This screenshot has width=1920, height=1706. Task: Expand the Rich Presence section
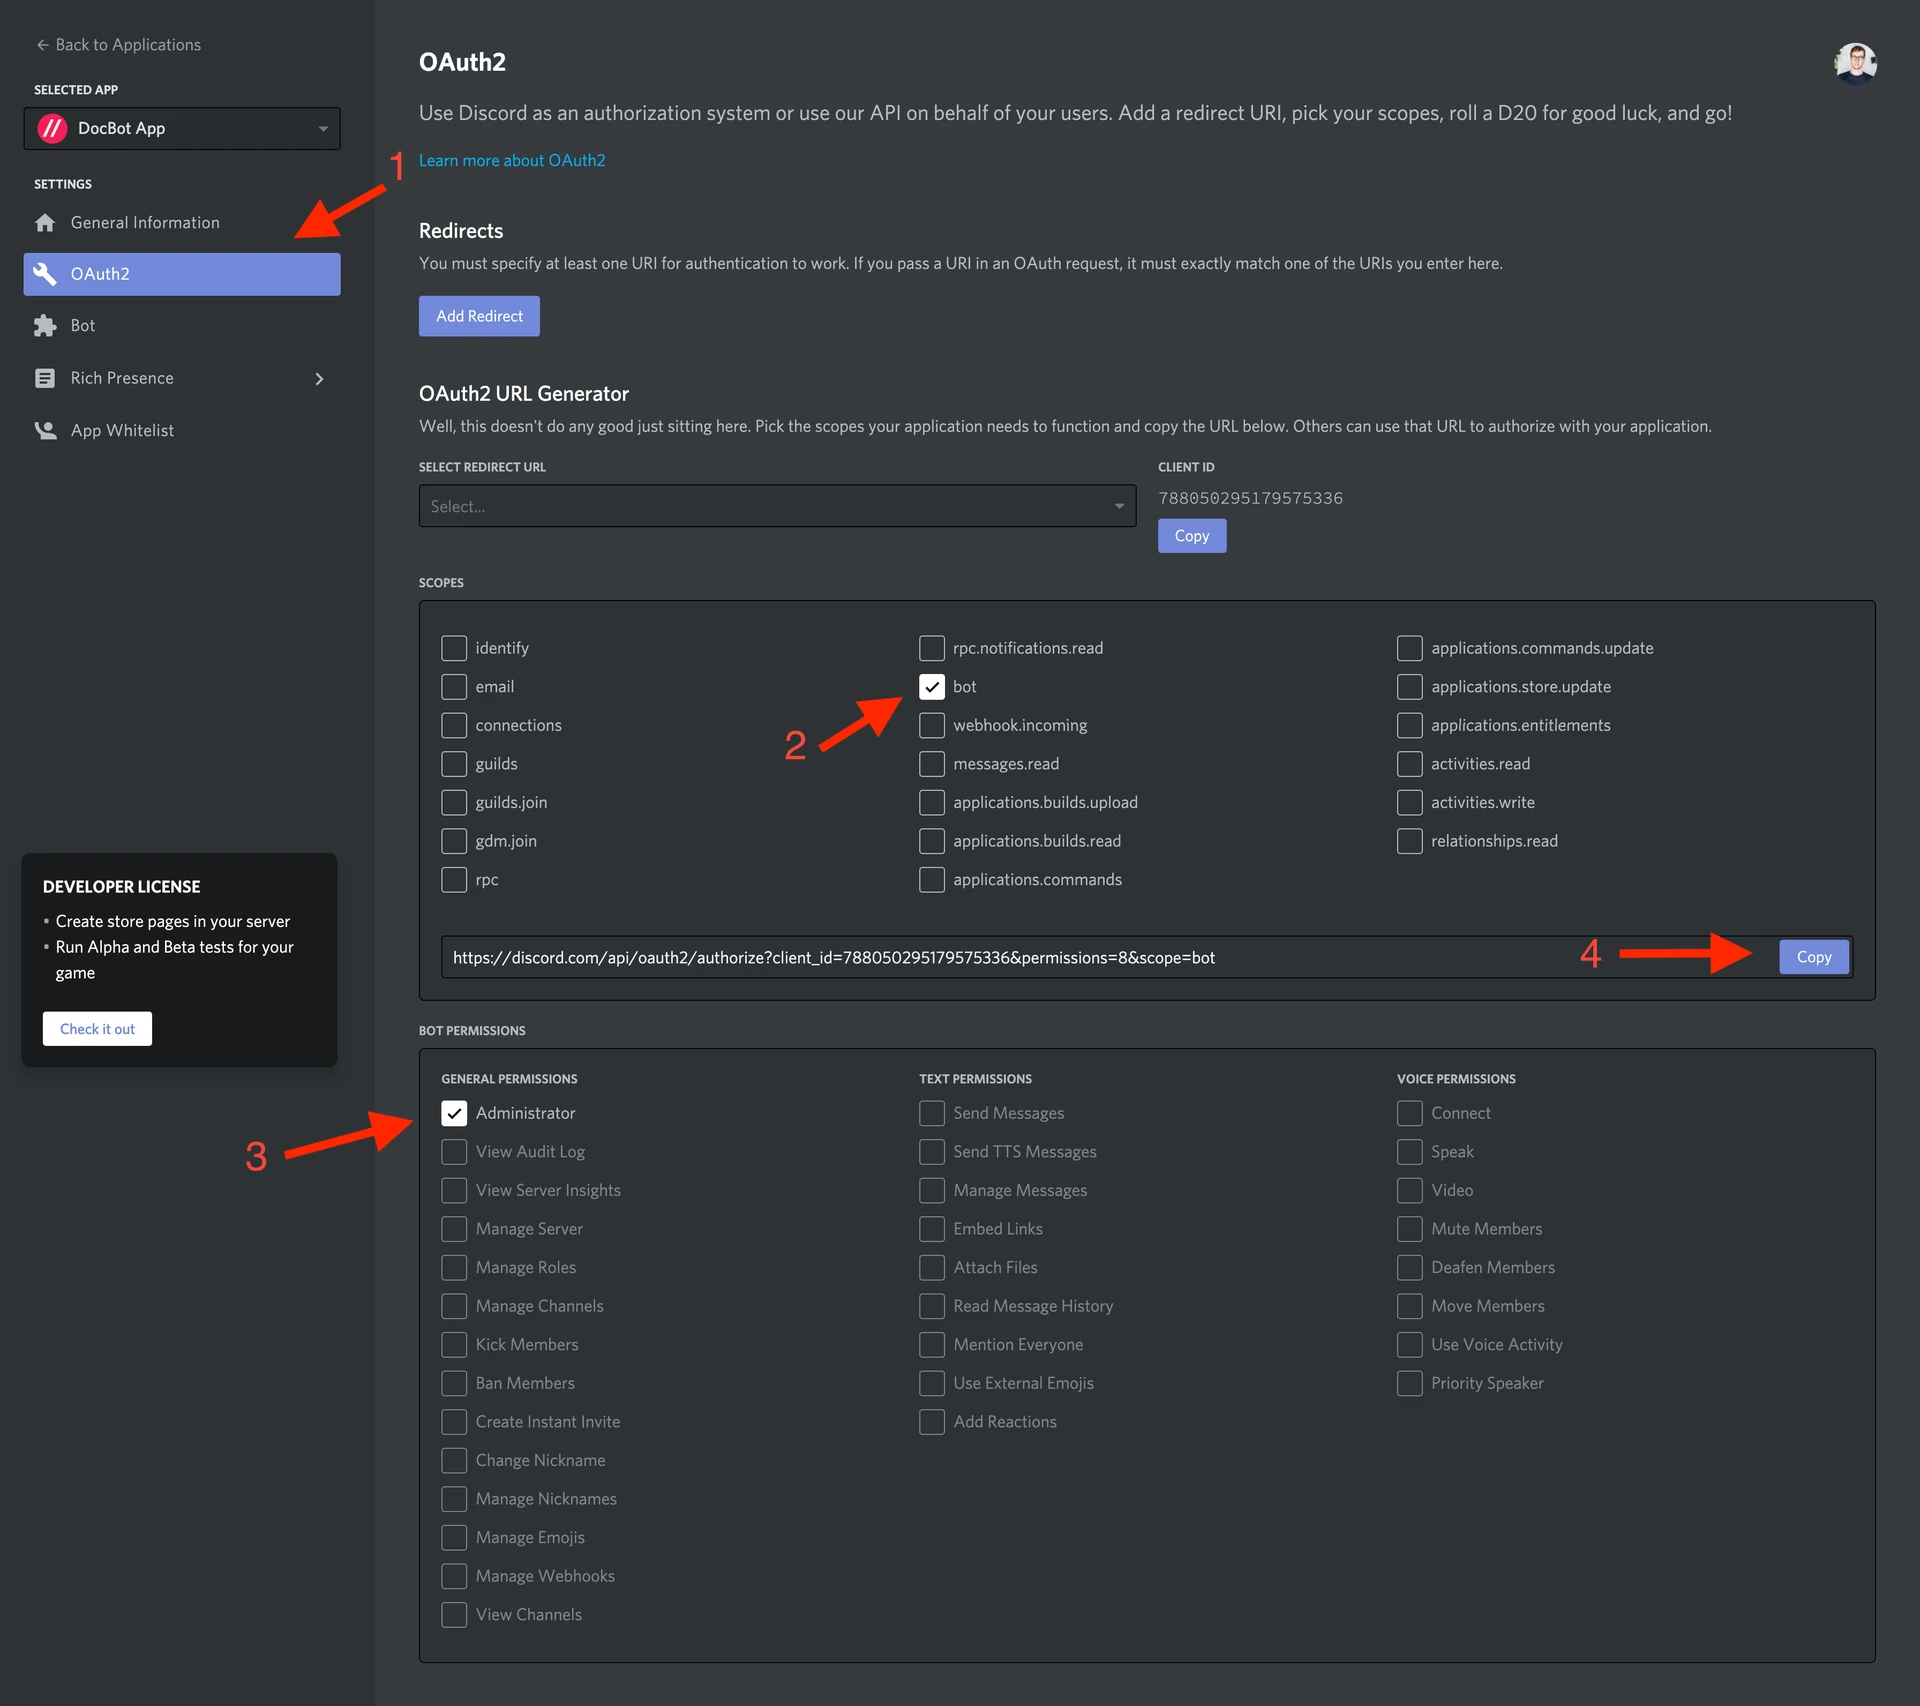(319, 378)
